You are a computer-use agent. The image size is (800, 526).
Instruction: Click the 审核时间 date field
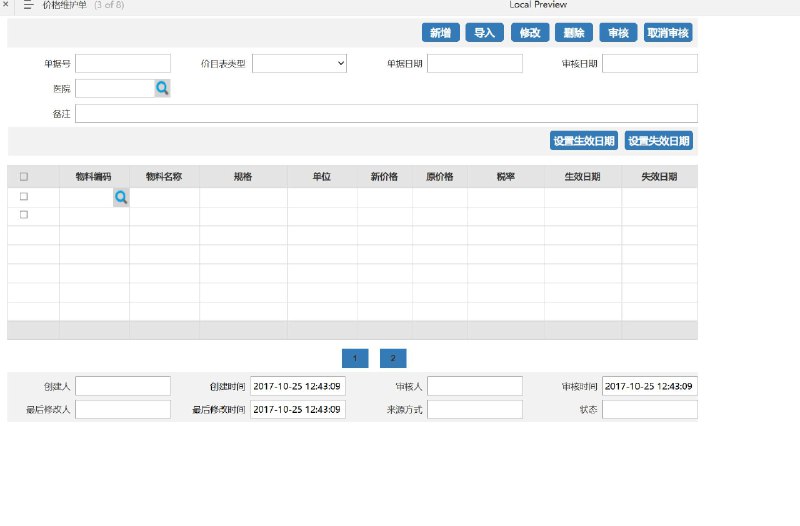(649, 386)
